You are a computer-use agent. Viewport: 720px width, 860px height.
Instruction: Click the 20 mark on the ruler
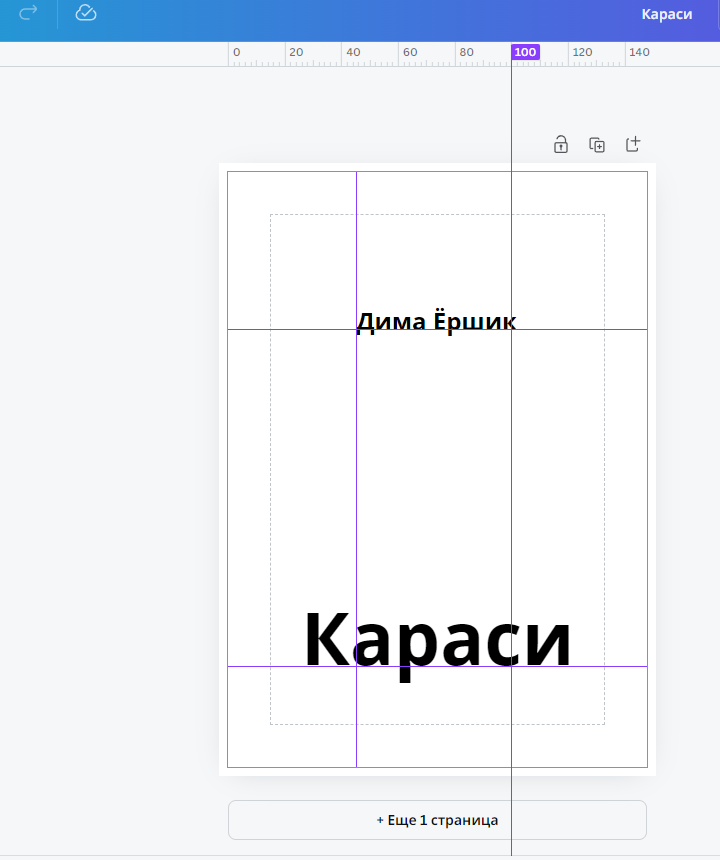coord(296,52)
